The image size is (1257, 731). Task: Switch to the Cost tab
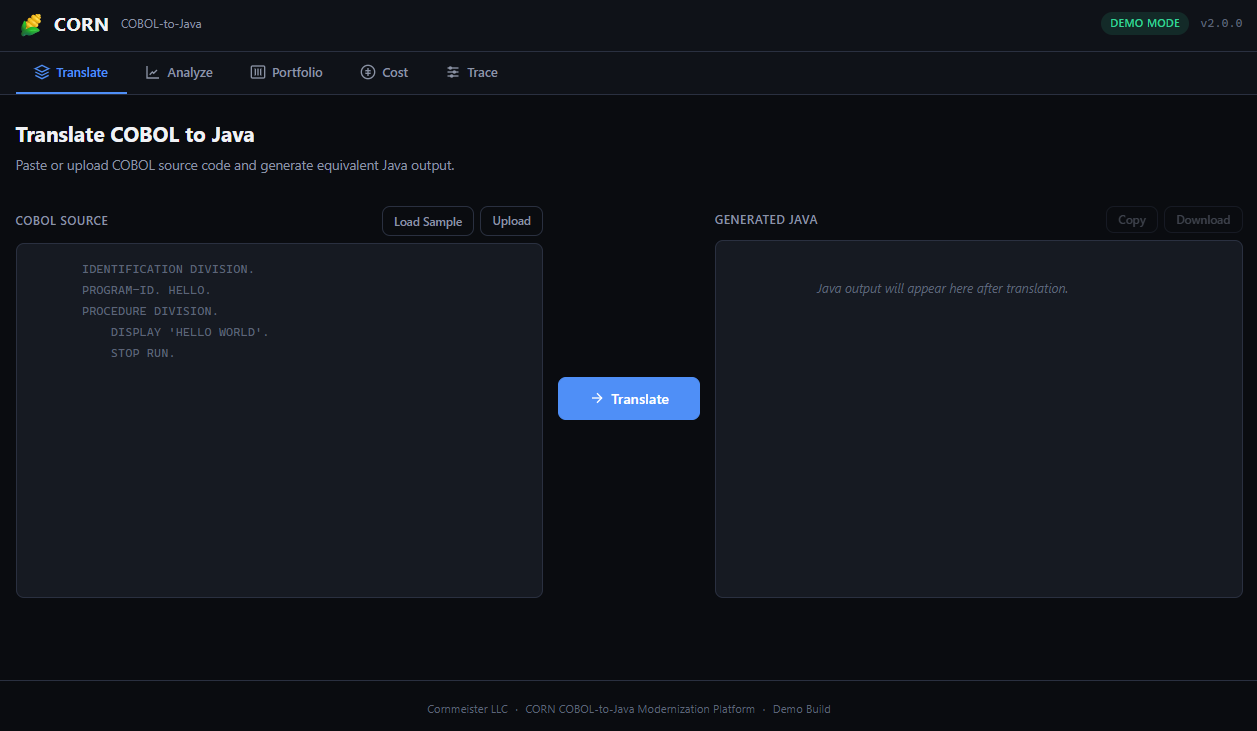[384, 72]
